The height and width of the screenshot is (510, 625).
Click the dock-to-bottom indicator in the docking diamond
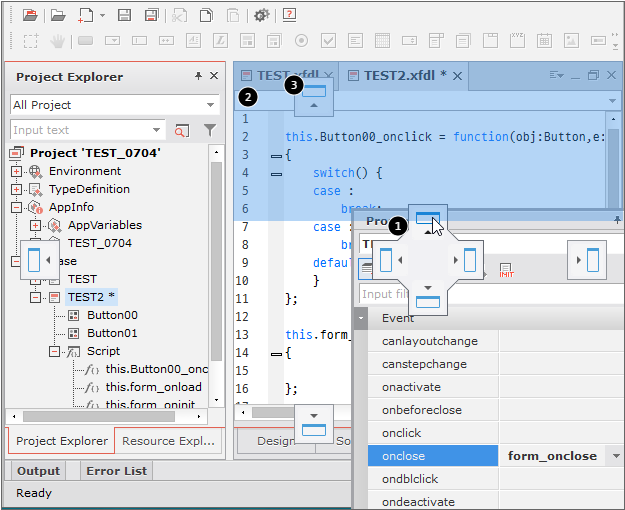(x=428, y=297)
